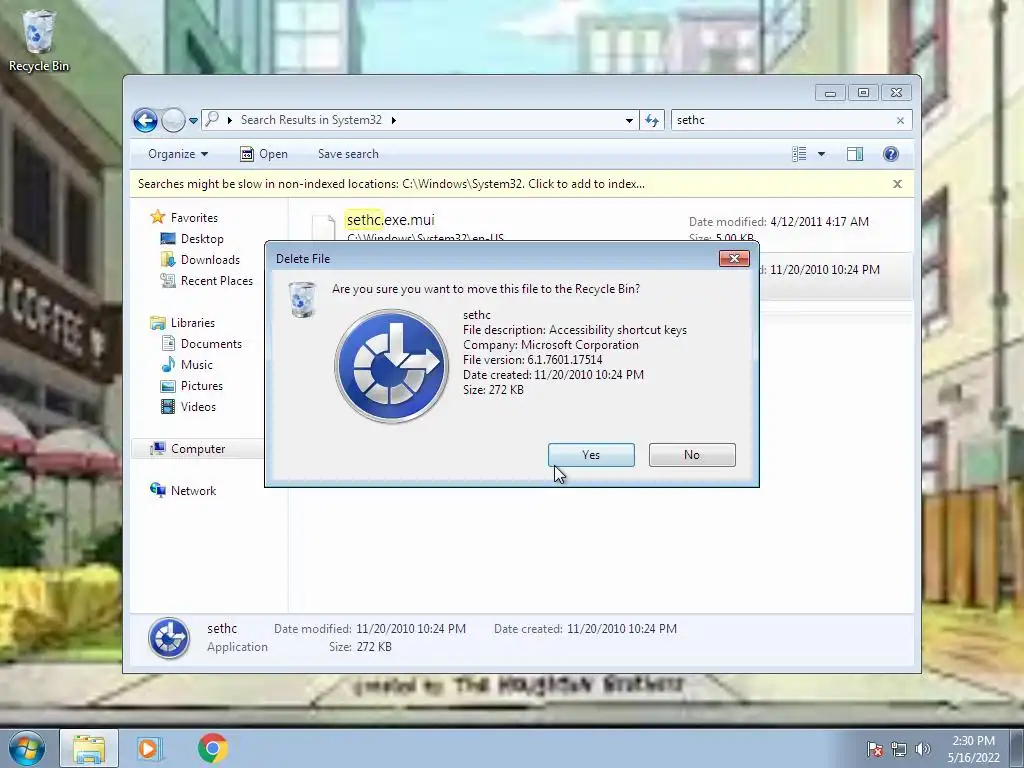Click the sethc search input field

784,120
